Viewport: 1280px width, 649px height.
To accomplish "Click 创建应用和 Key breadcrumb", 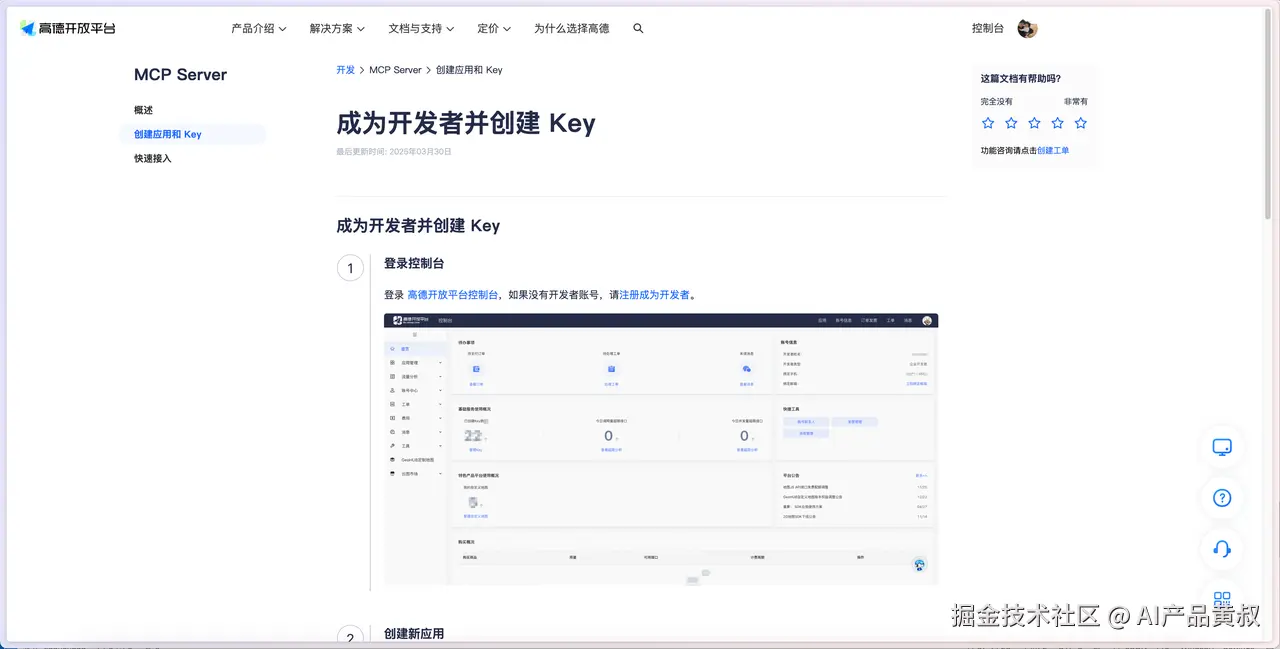I will point(469,70).
